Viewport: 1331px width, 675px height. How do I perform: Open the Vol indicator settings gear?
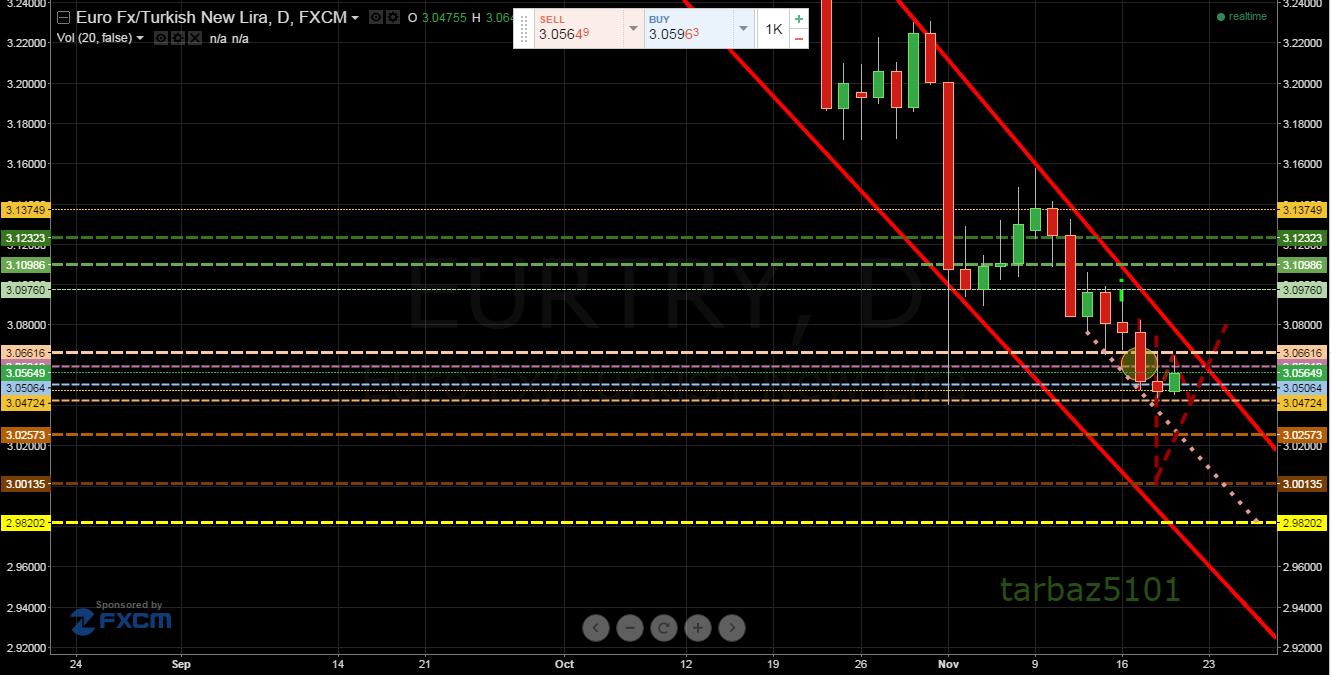[176, 38]
